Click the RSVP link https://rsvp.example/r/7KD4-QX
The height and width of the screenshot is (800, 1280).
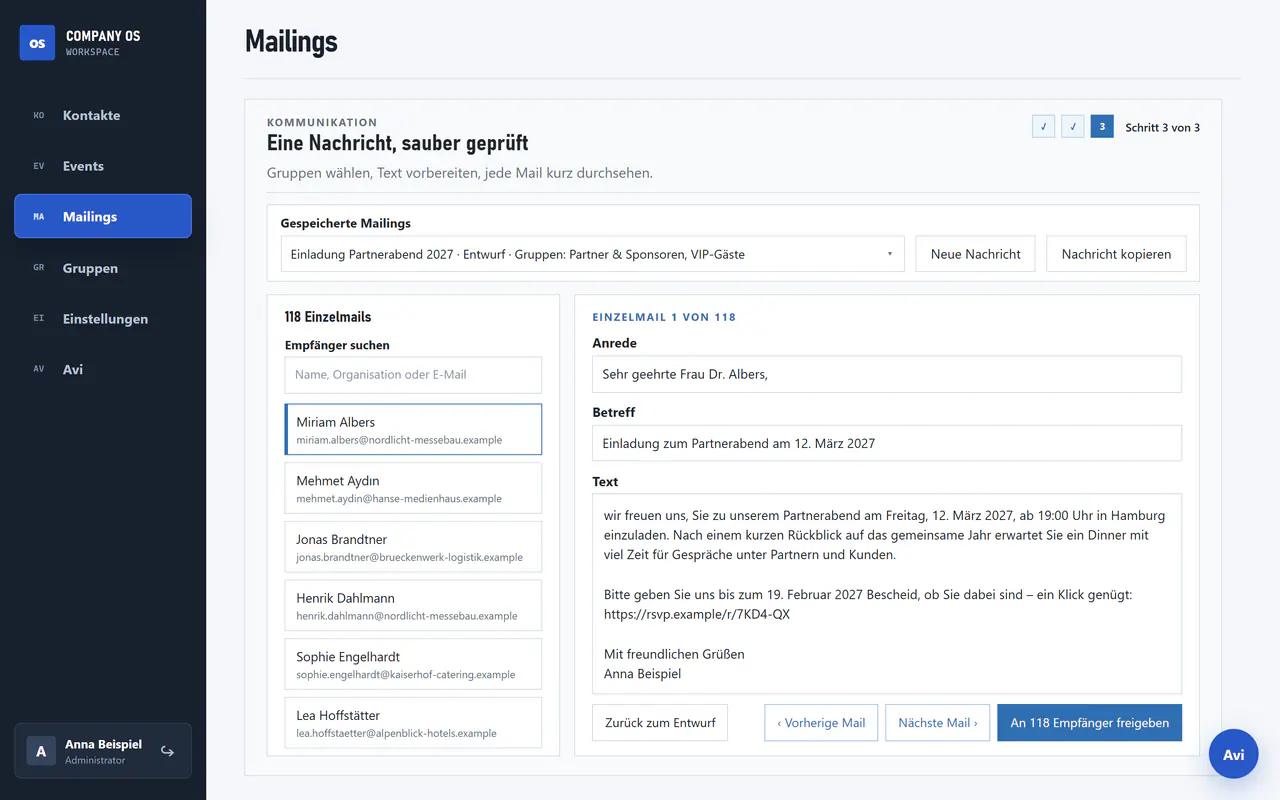(697, 614)
